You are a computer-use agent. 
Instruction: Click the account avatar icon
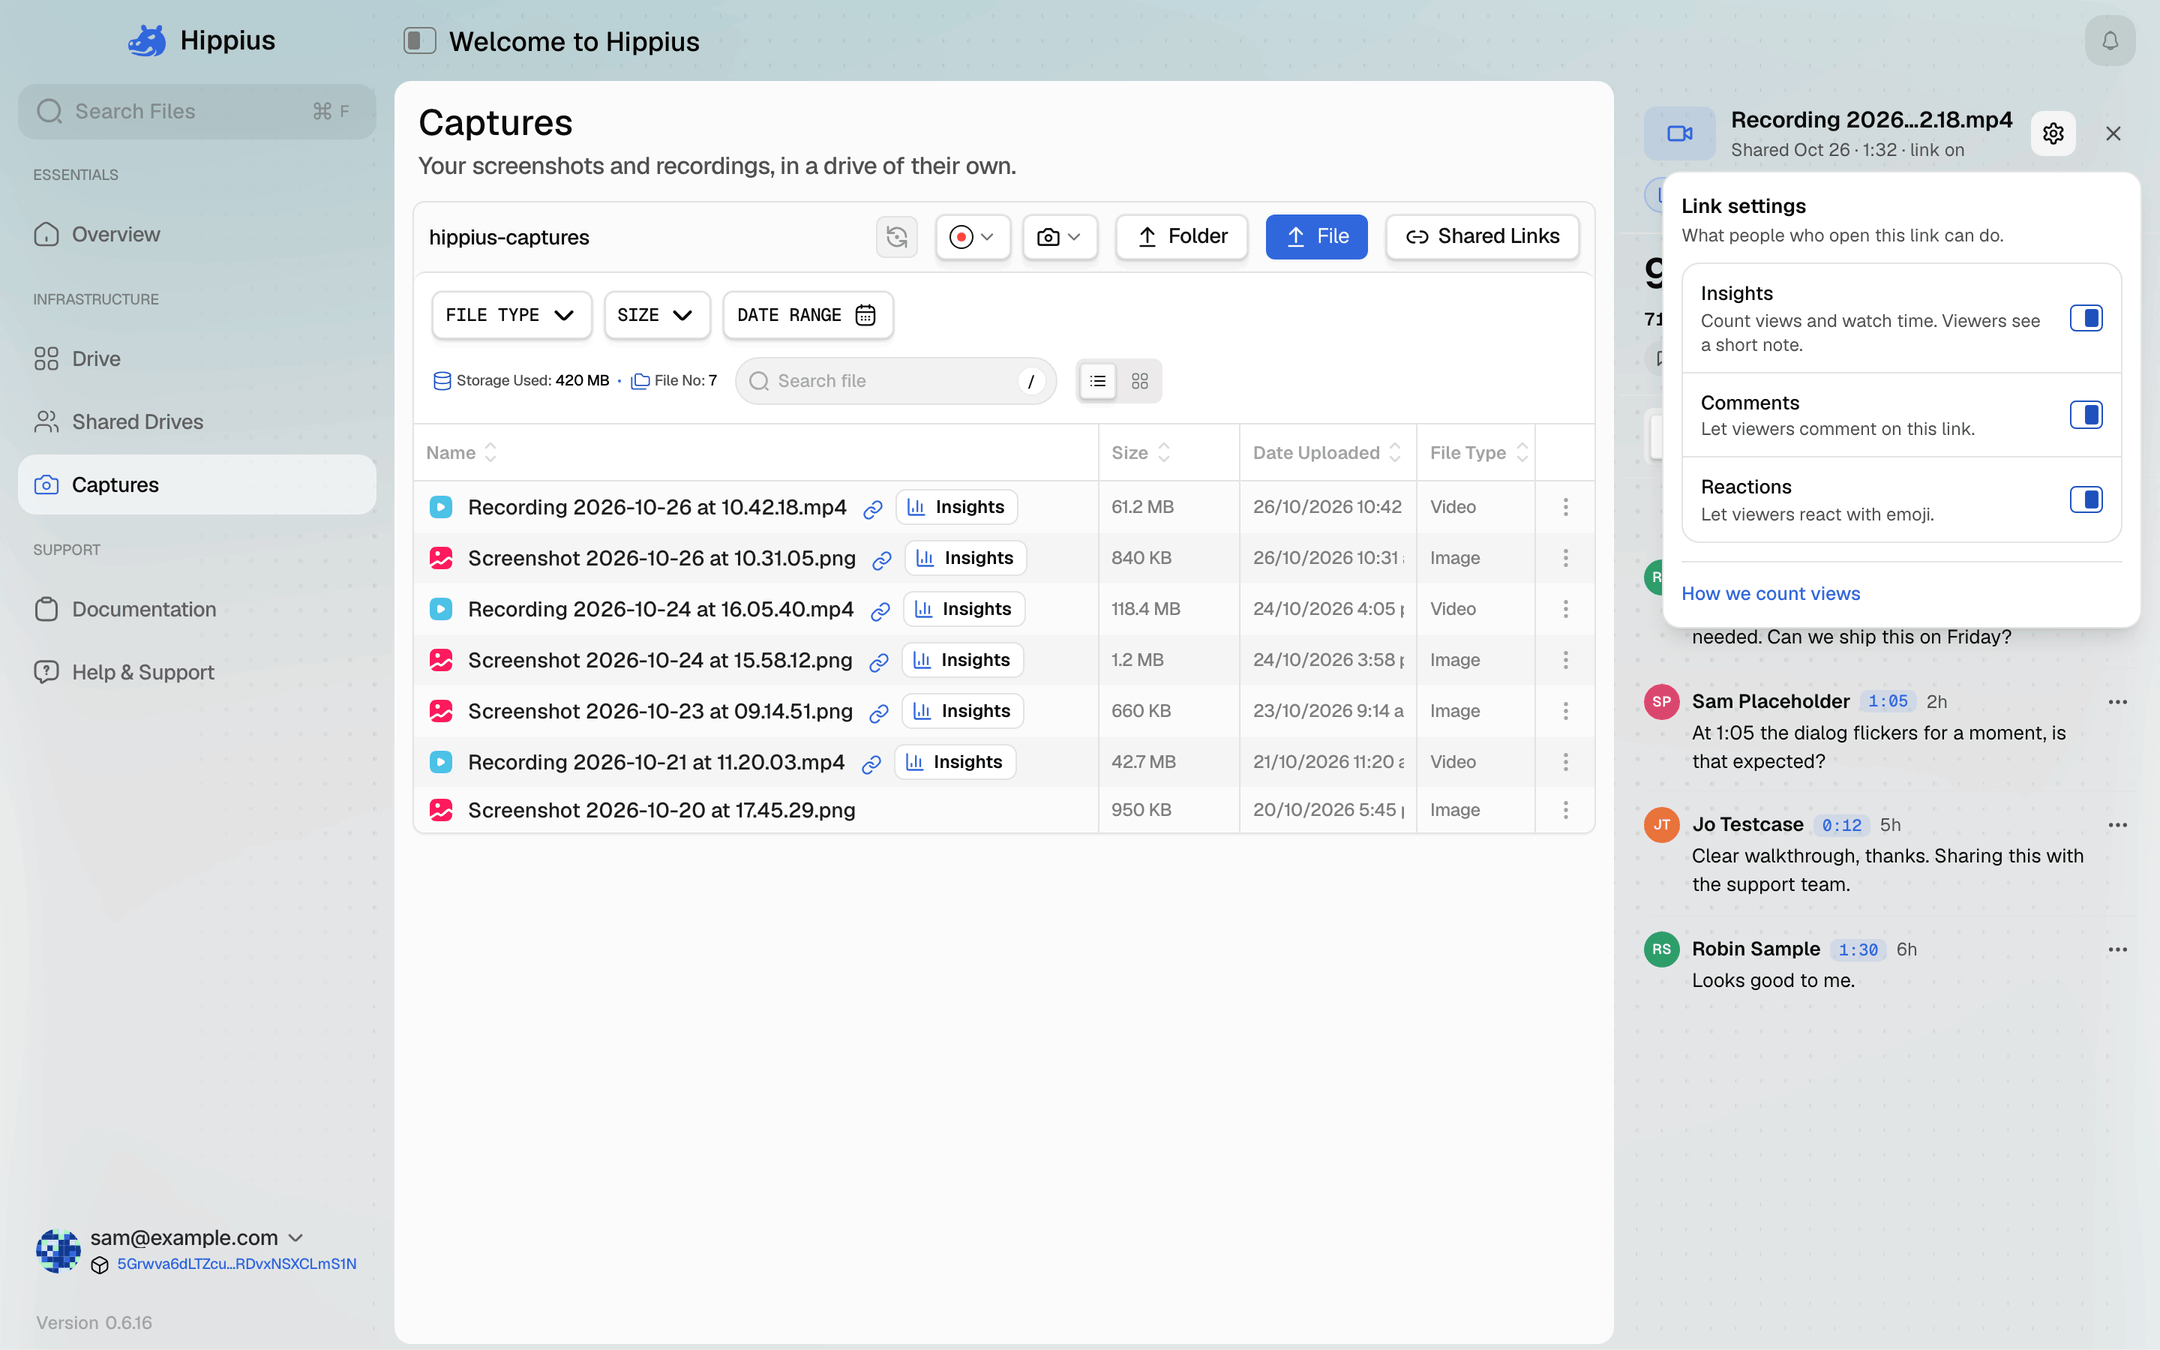58,1250
